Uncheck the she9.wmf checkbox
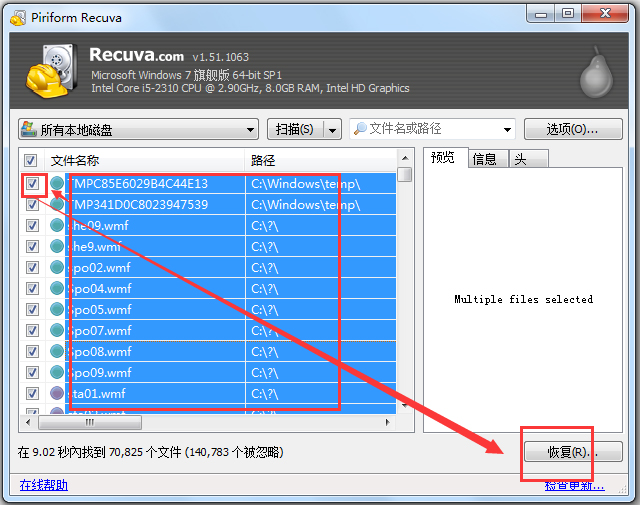The image size is (640, 505). pyautogui.click(x=32, y=247)
